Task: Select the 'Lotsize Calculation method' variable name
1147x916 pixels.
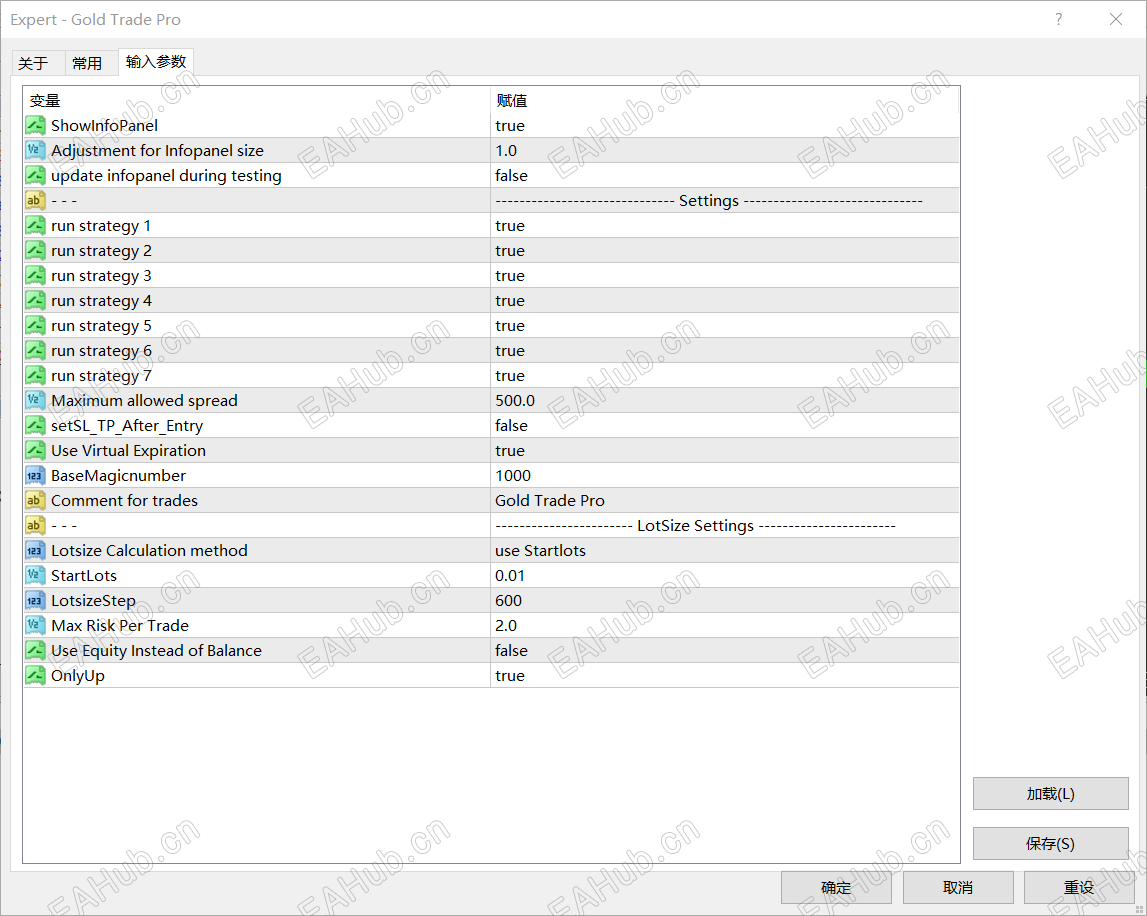Action: point(149,550)
